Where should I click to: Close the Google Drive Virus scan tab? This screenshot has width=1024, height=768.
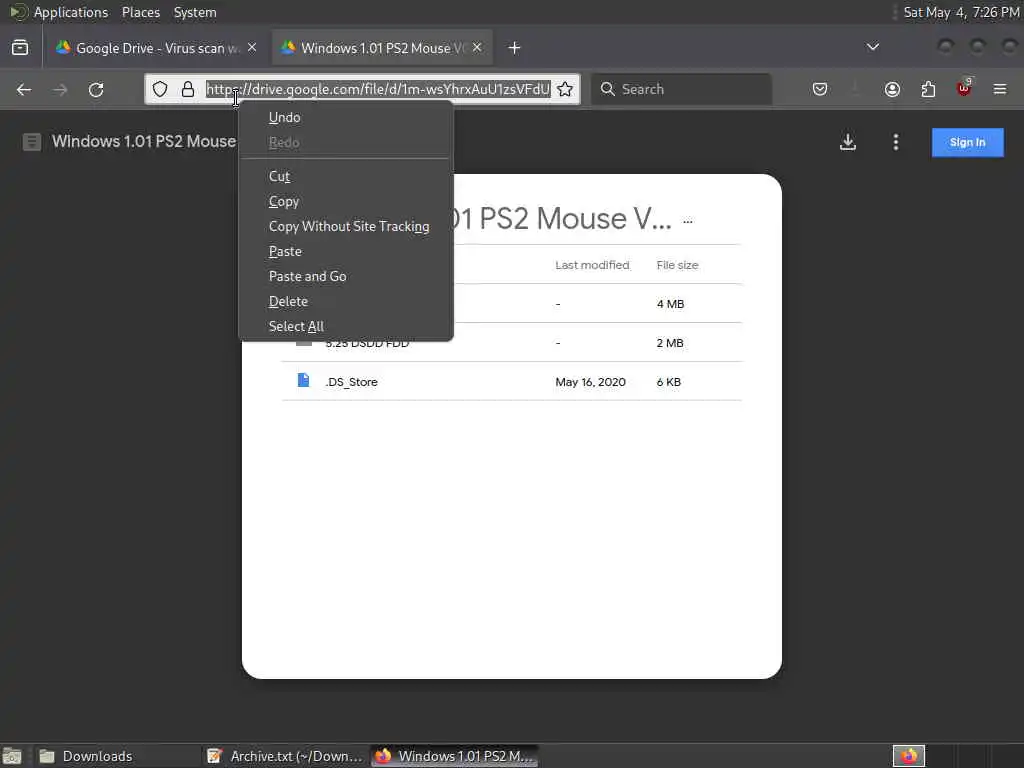click(252, 48)
